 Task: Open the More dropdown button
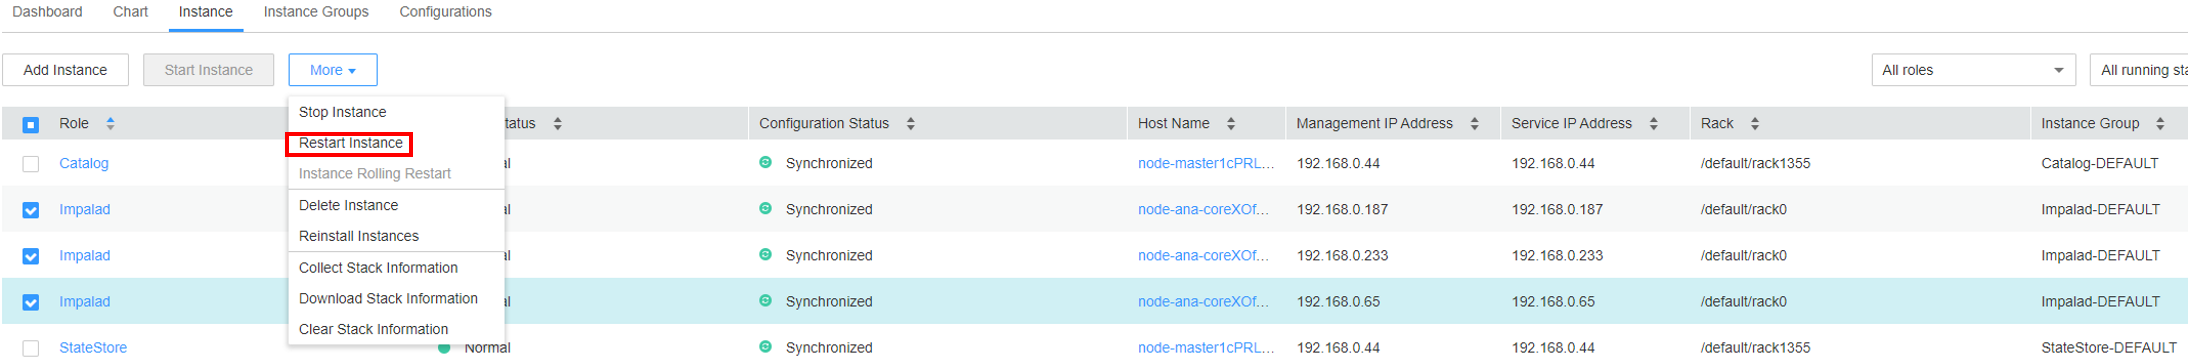click(333, 70)
